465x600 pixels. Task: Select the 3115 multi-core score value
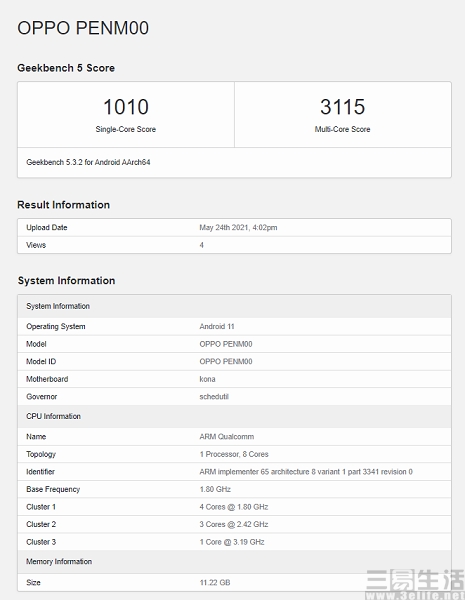(343, 107)
